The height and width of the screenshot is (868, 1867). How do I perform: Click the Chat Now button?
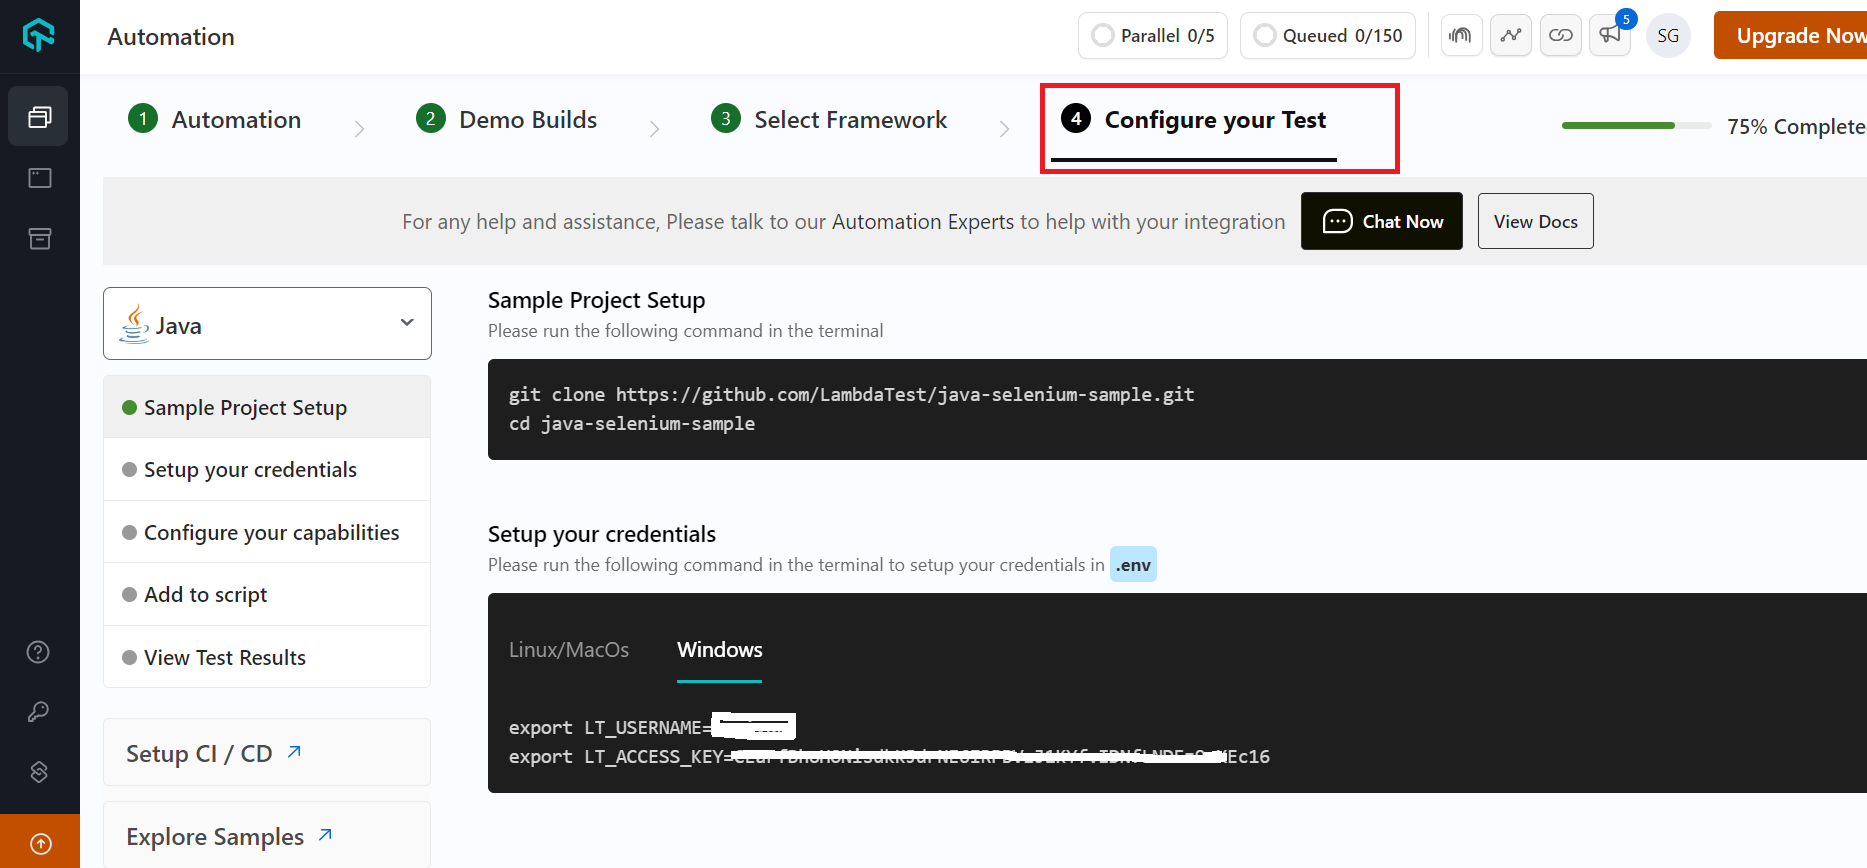(x=1381, y=221)
